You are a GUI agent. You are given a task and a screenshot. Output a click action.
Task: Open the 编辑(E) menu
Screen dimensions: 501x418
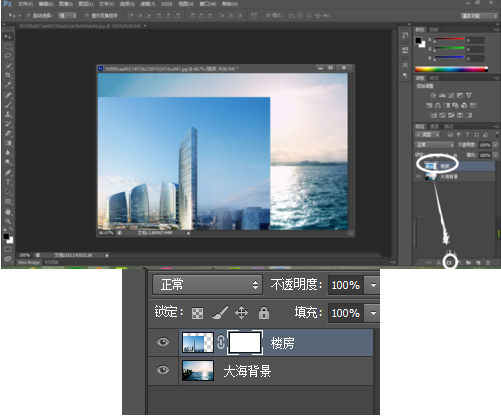point(46,4)
